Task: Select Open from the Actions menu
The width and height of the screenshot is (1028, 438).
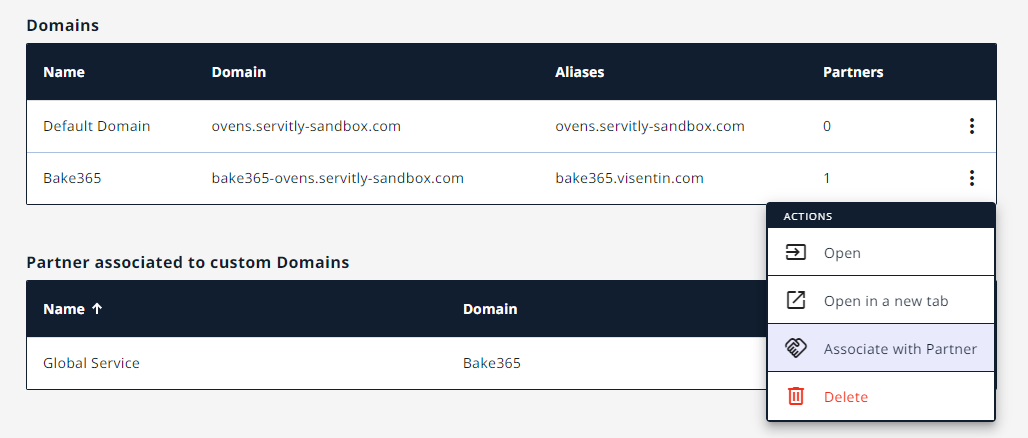Action: pyautogui.click(x=842, y=253)
